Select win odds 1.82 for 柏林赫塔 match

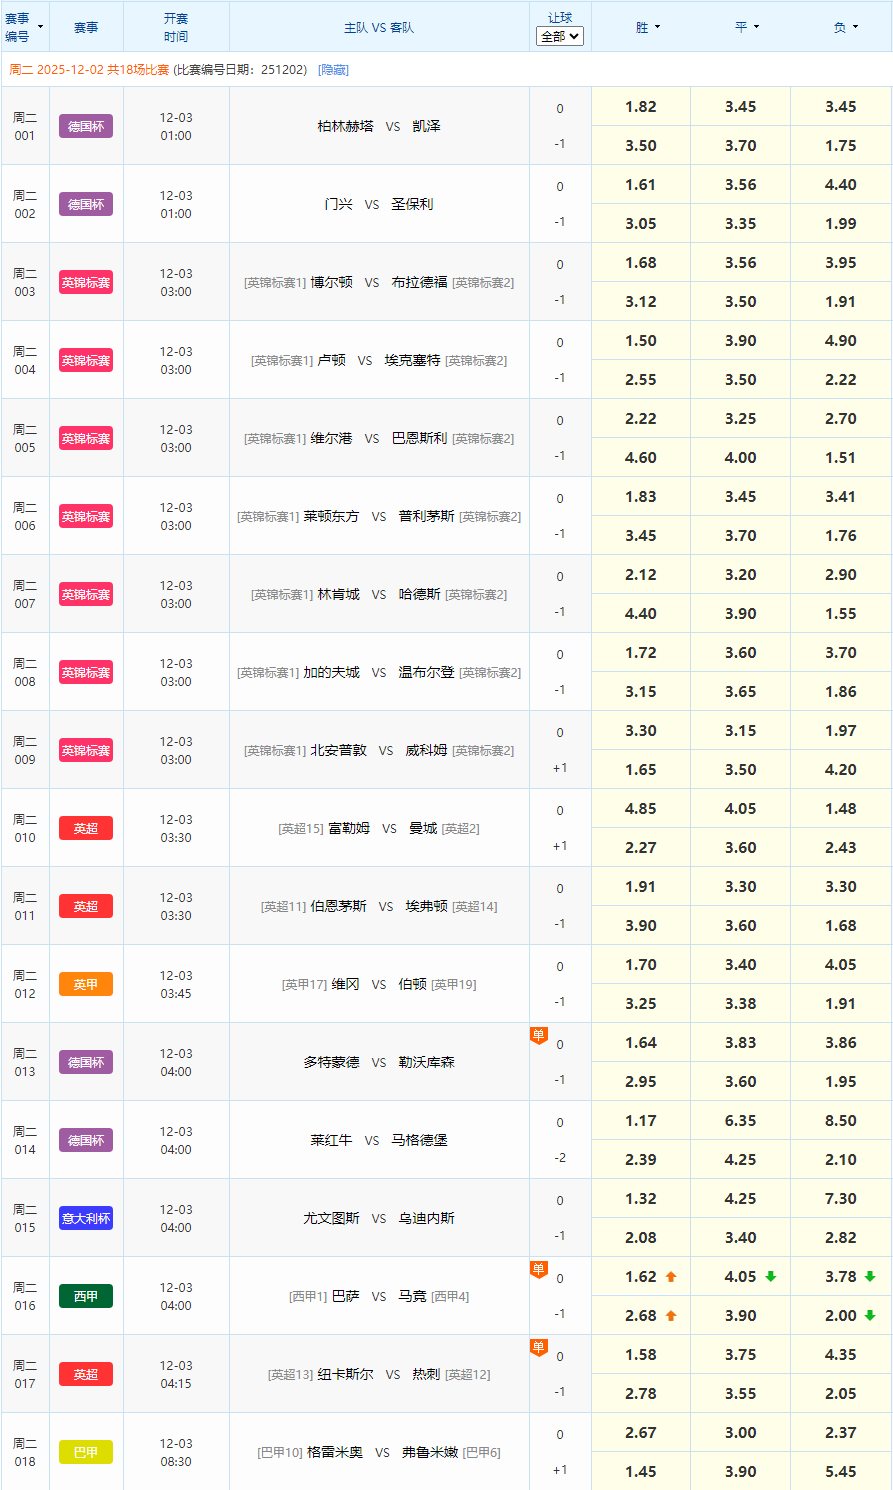(641, 107)
